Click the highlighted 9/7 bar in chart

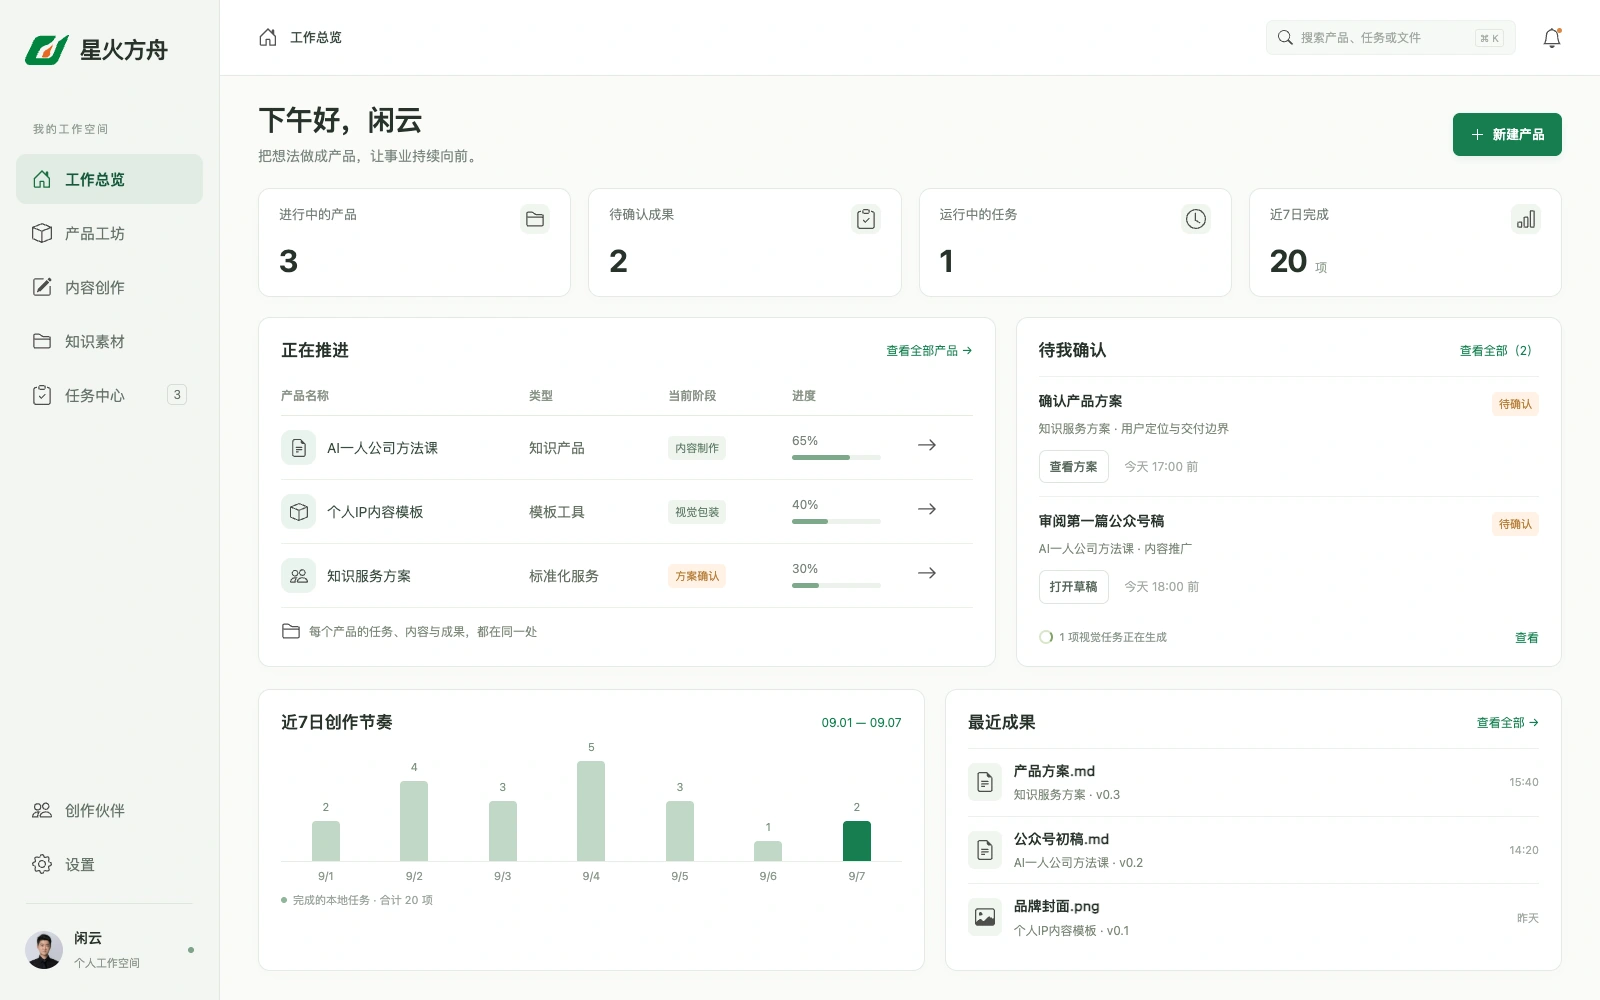(857, 841)
